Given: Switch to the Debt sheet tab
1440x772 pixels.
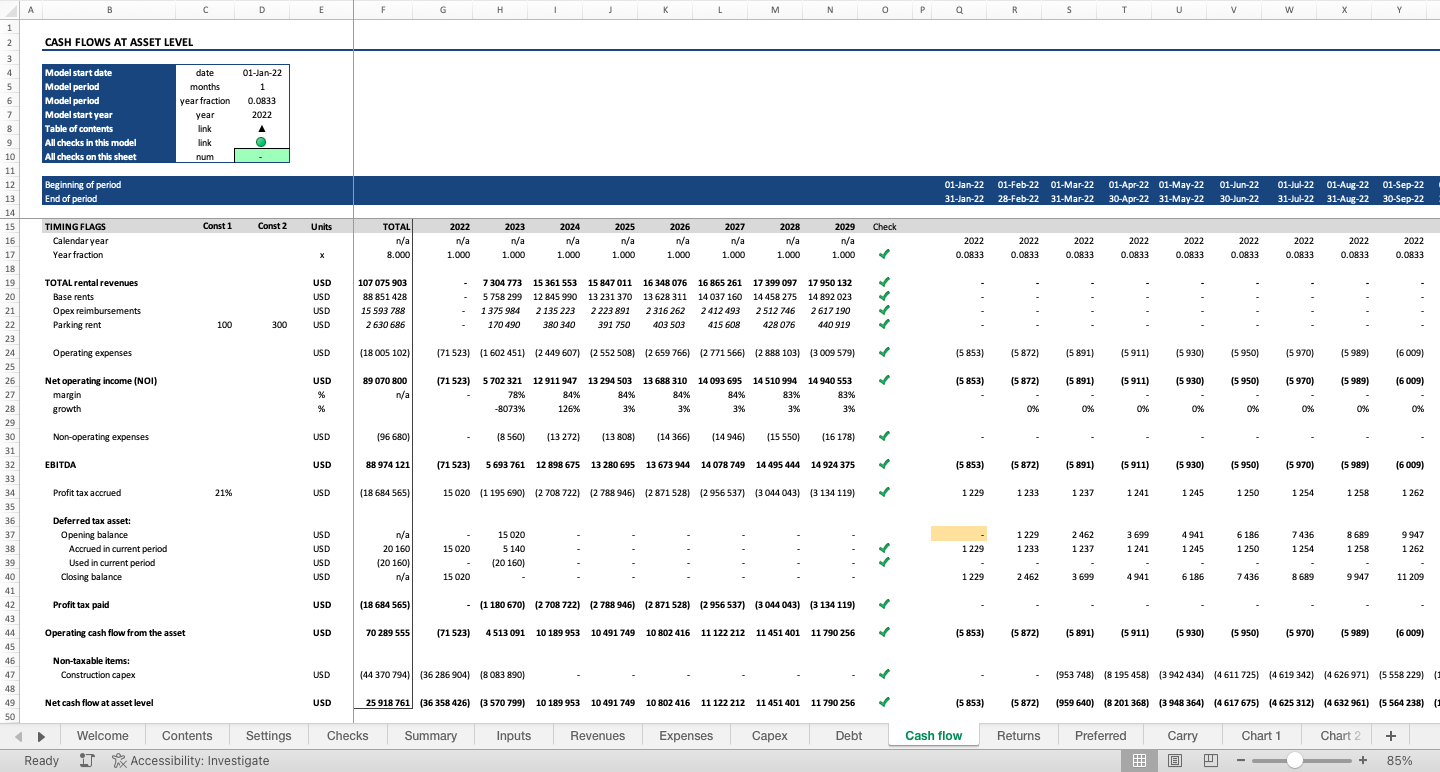Looking at the screenshot, I should tap(849, 736).
